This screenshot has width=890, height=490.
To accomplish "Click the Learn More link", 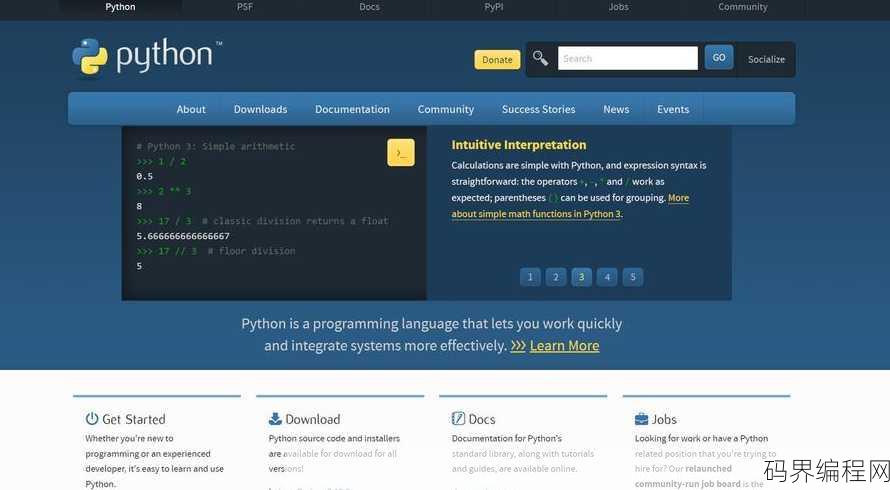I will point(564,346).
